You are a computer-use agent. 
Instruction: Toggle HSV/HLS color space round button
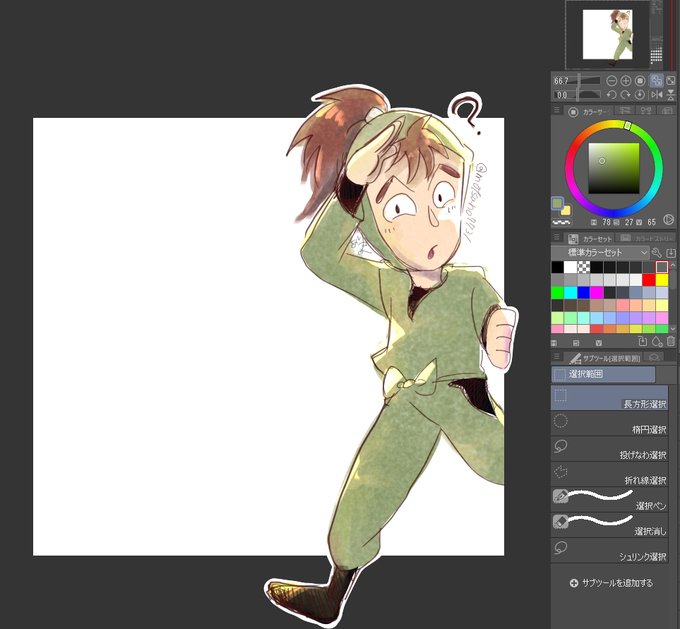click(668, 220)
